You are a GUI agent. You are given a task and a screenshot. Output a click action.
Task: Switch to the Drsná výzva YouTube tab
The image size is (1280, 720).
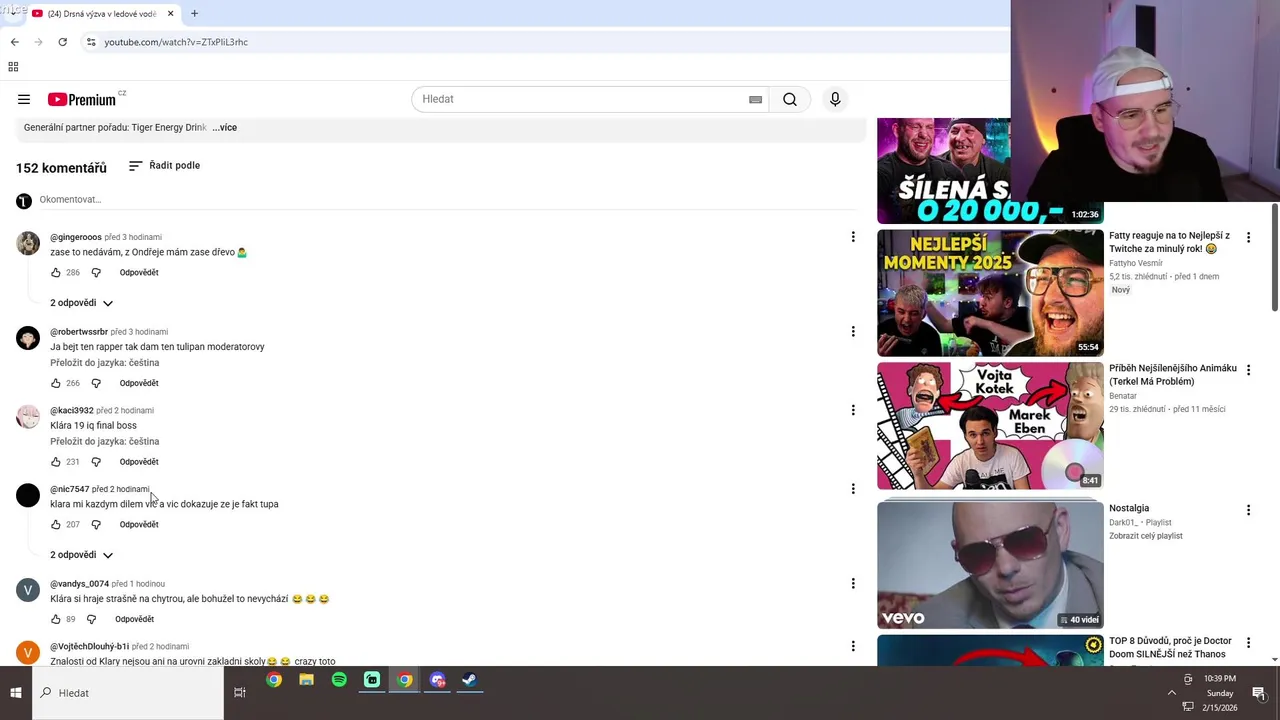100,14
